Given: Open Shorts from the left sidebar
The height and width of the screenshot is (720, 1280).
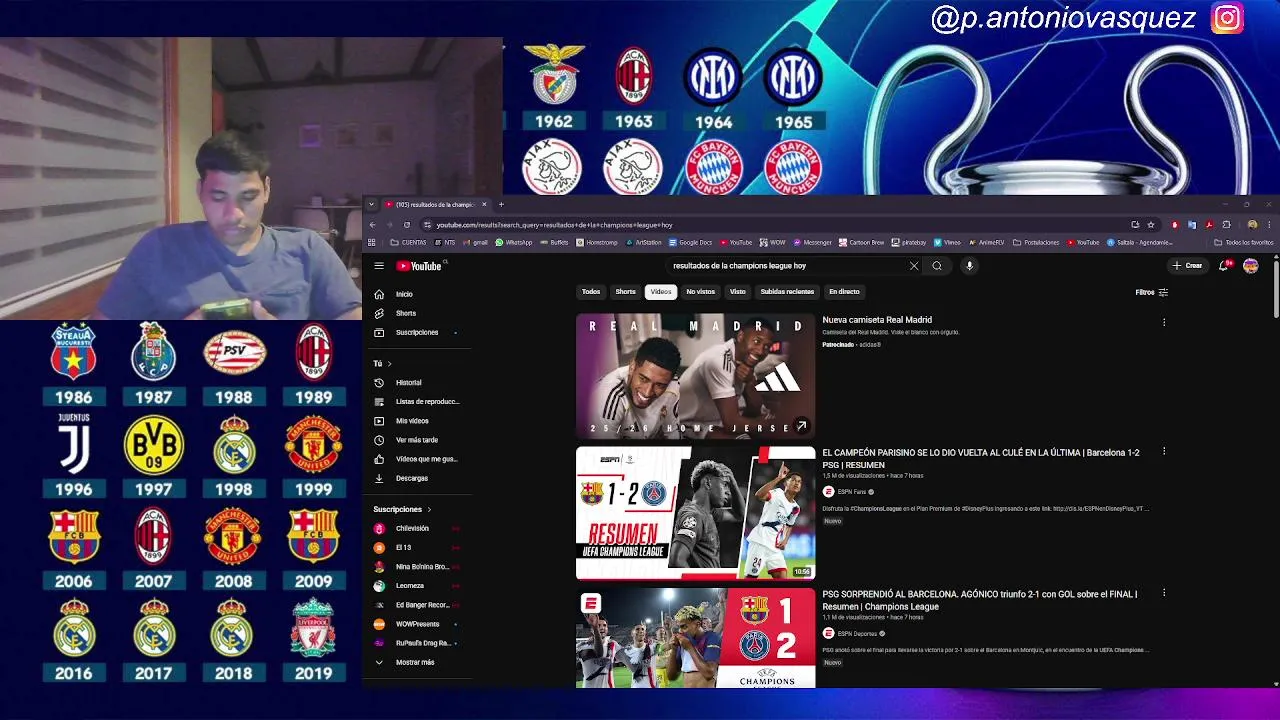Looking at the screenshot, I should click(x=405, y=313).
